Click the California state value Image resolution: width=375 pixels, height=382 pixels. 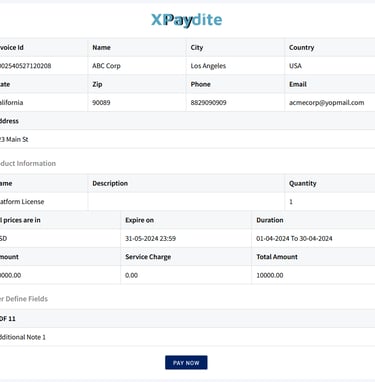11,102
